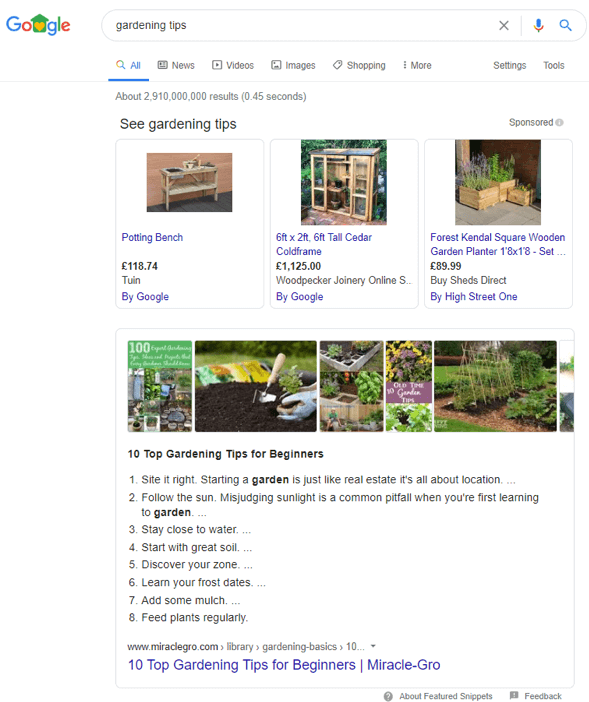Open the Images tab
The width and height of the screenshot is (589, 702).
pyautogui.click(x=293, y=65)
